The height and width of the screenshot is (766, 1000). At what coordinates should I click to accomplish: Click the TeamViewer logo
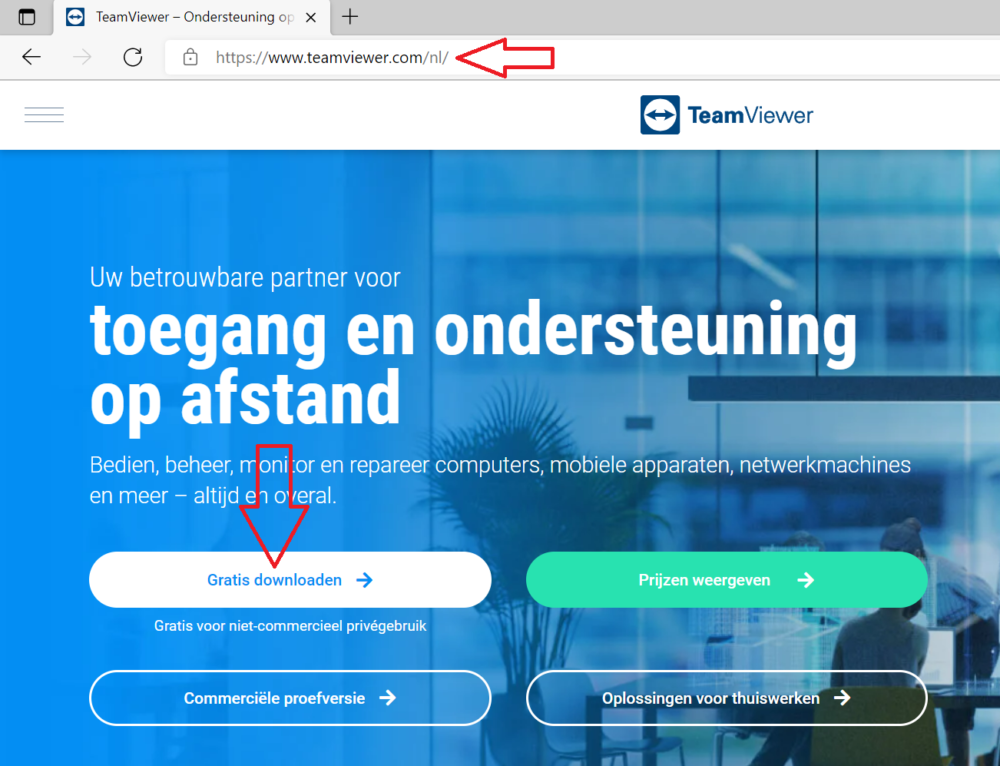[x=726, y=115]
